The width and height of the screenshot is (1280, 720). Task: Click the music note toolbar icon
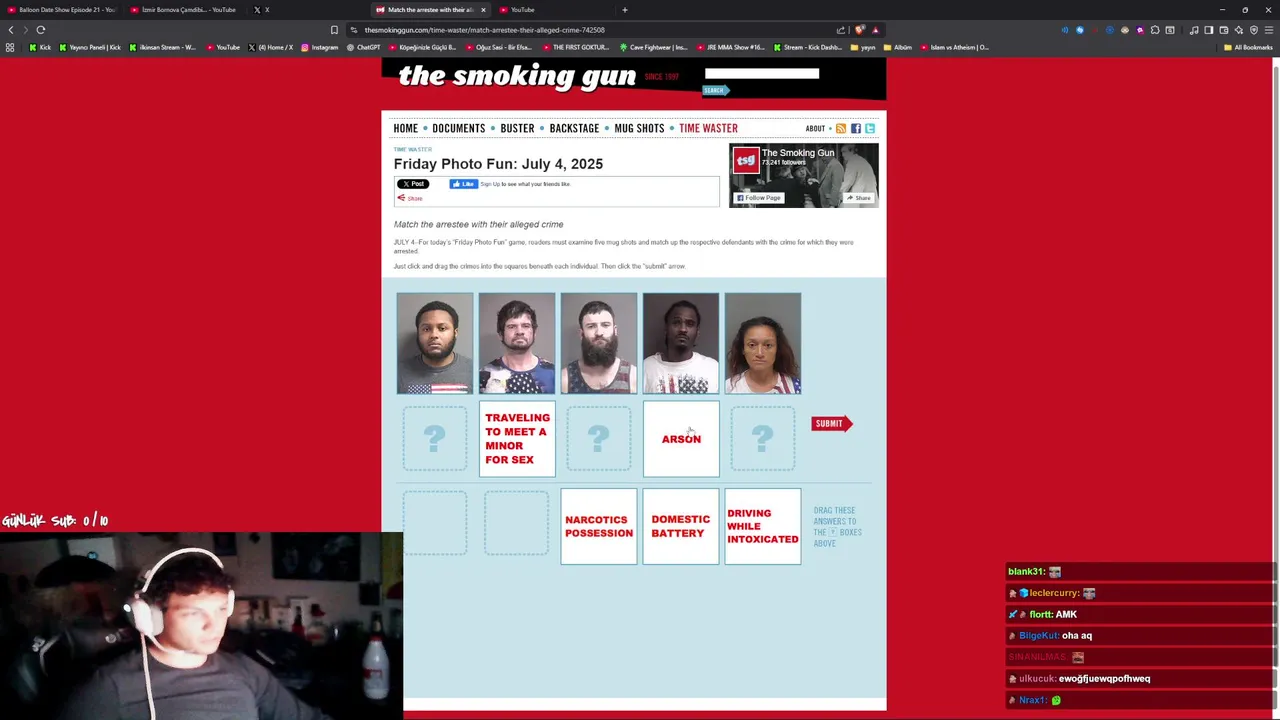point(1194,30)
